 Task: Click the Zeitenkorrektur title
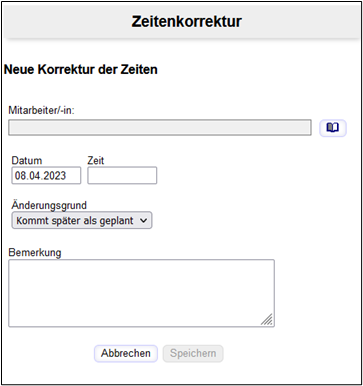pyautogui.click(x=186, y=21)
